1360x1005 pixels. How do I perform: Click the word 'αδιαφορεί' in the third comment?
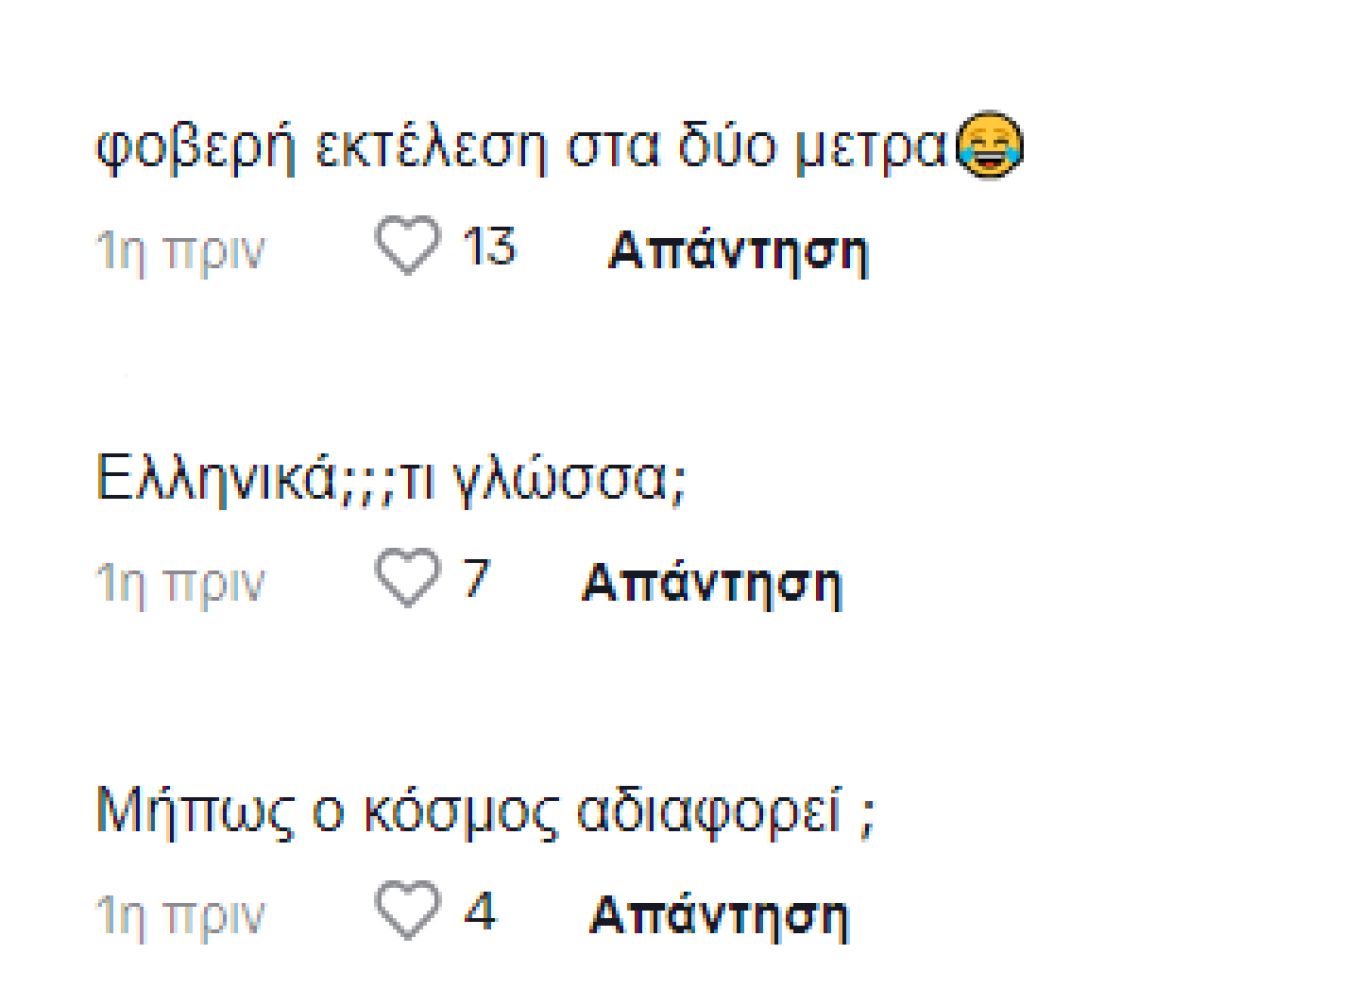(x=709, y=811)
